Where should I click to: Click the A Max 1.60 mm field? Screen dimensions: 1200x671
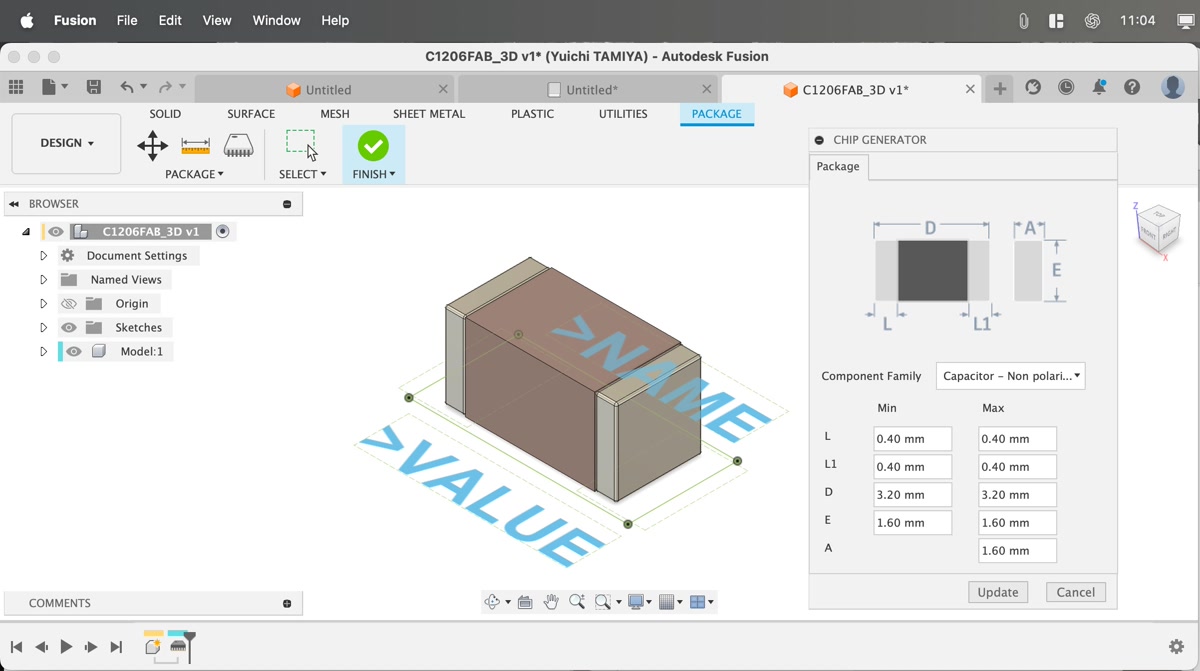1017,551
